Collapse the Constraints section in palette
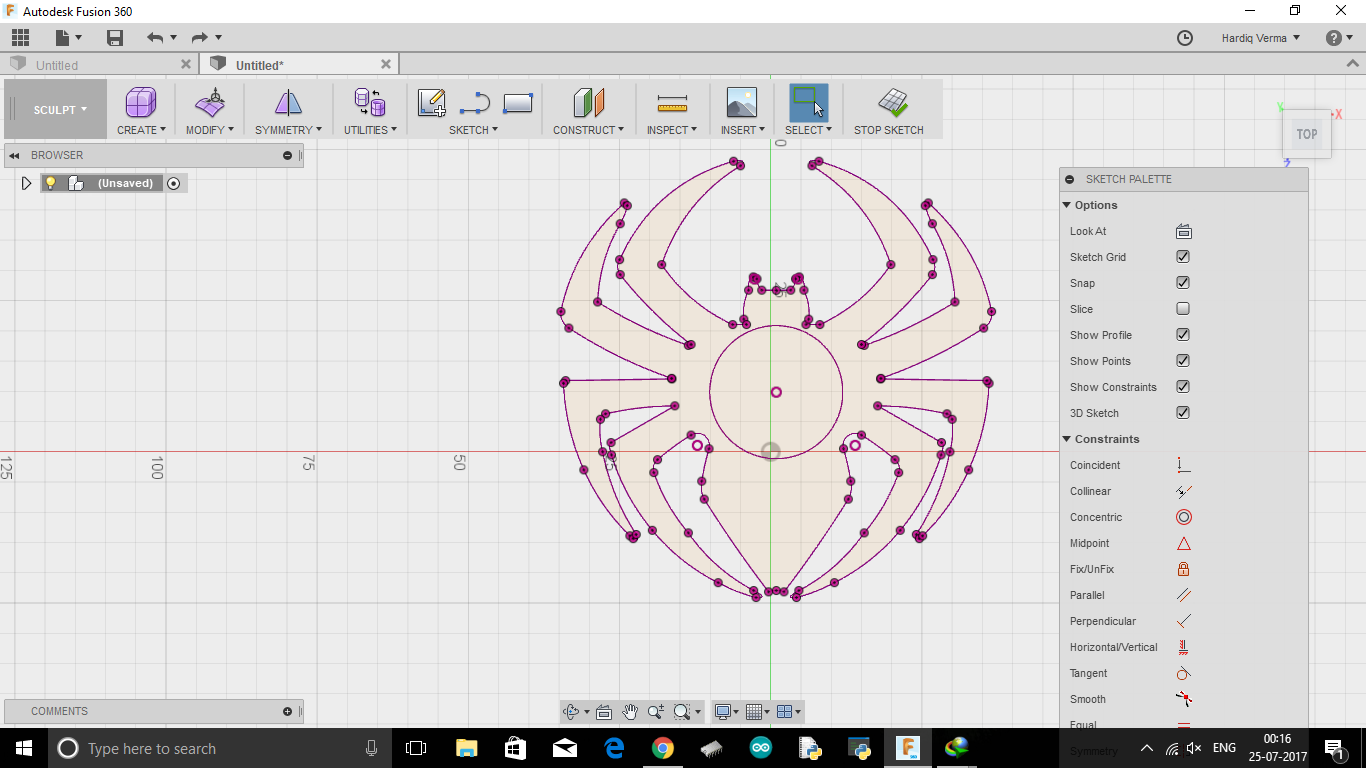This screenshot has height=768, width=1366. [x=1067, y=439]
